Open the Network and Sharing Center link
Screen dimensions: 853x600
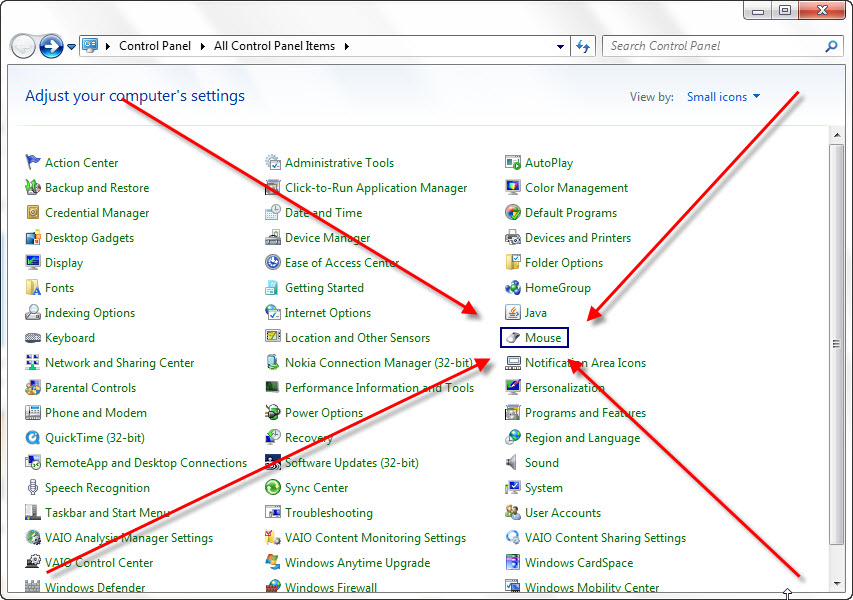[x=120, y=362]
